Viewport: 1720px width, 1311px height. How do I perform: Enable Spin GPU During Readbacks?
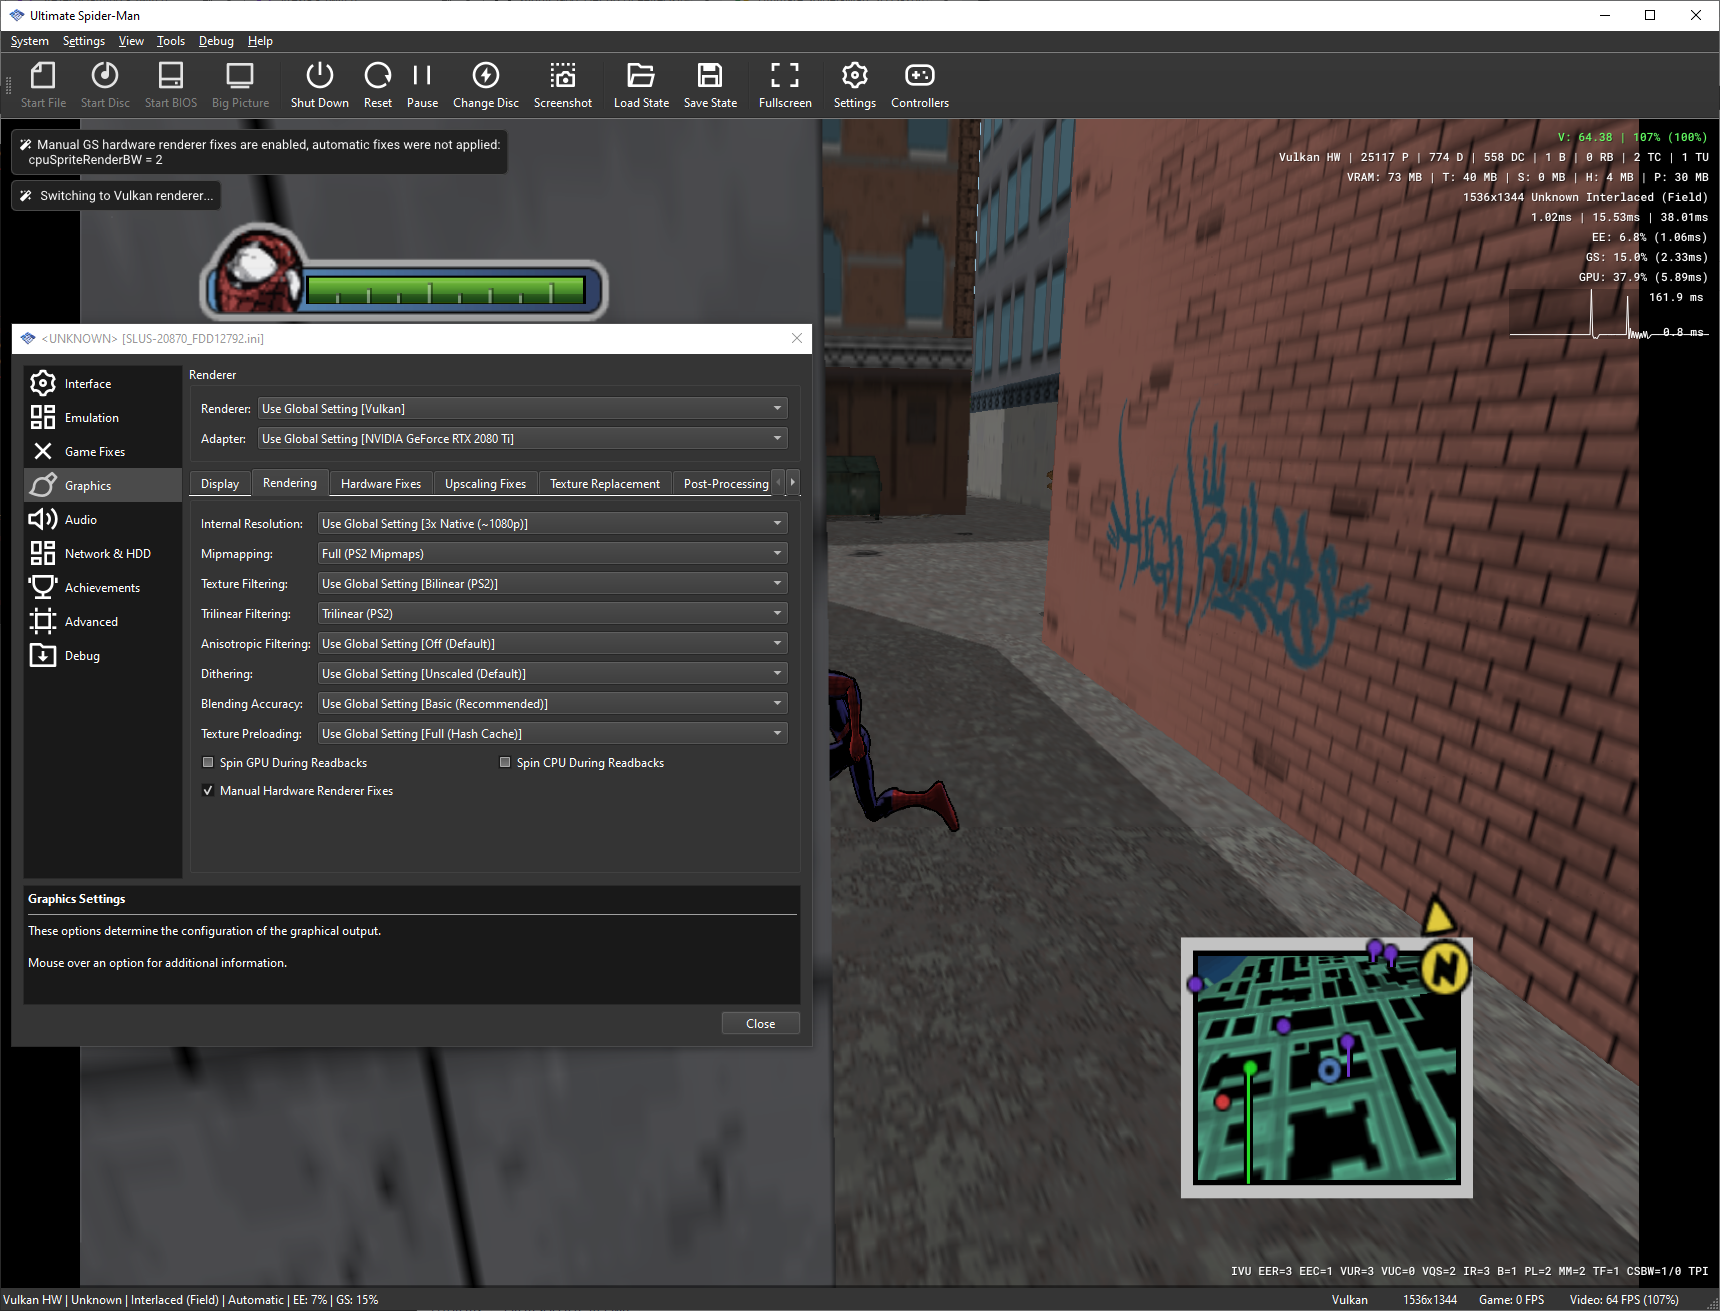point(208,762)
